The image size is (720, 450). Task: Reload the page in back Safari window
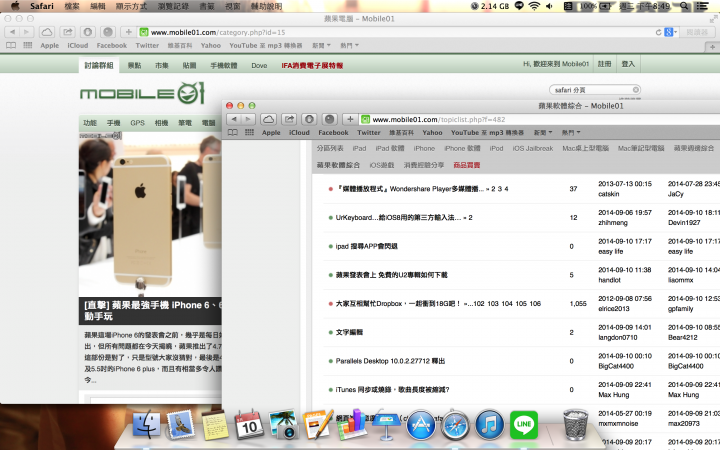coord(658,32)
